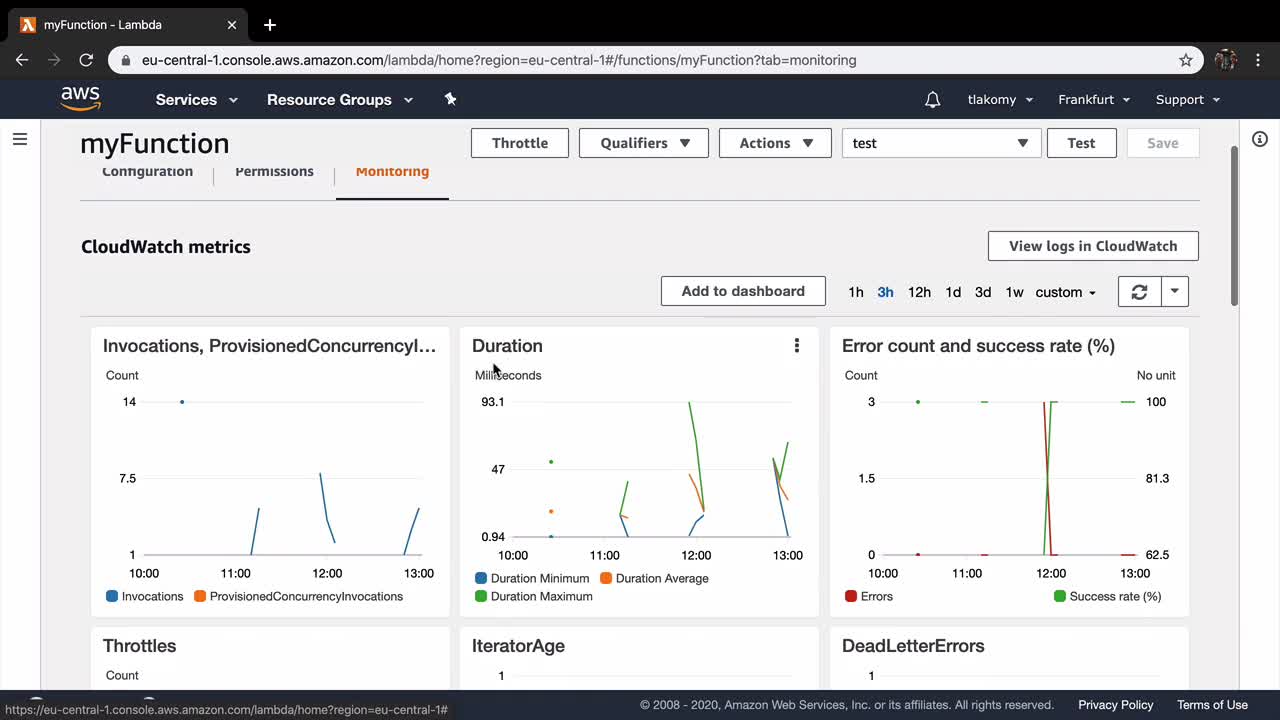
Task: Click the site lock icon in address bar
Action: (x=126, y=60)
